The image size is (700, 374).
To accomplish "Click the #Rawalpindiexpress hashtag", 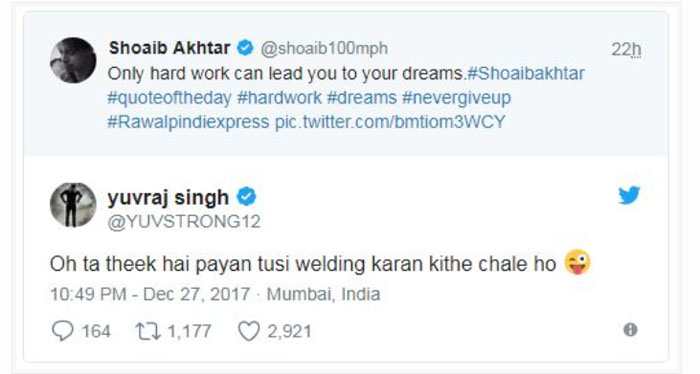I will point(188,122).
